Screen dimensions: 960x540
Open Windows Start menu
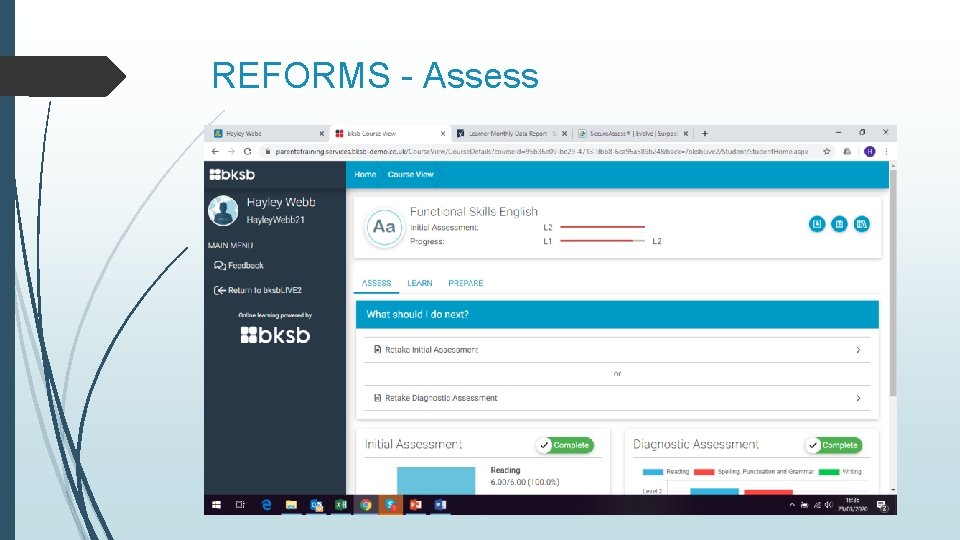pos(216,505)
